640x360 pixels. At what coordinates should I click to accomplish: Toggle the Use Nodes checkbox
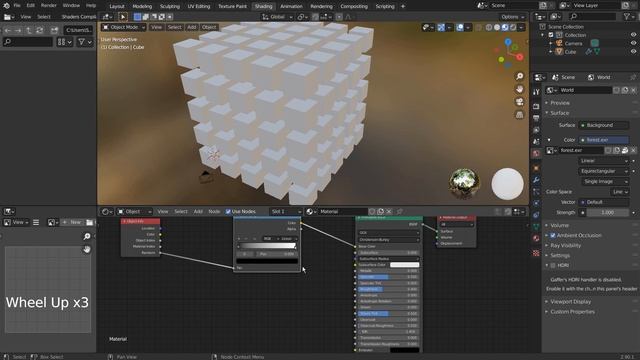228,211
